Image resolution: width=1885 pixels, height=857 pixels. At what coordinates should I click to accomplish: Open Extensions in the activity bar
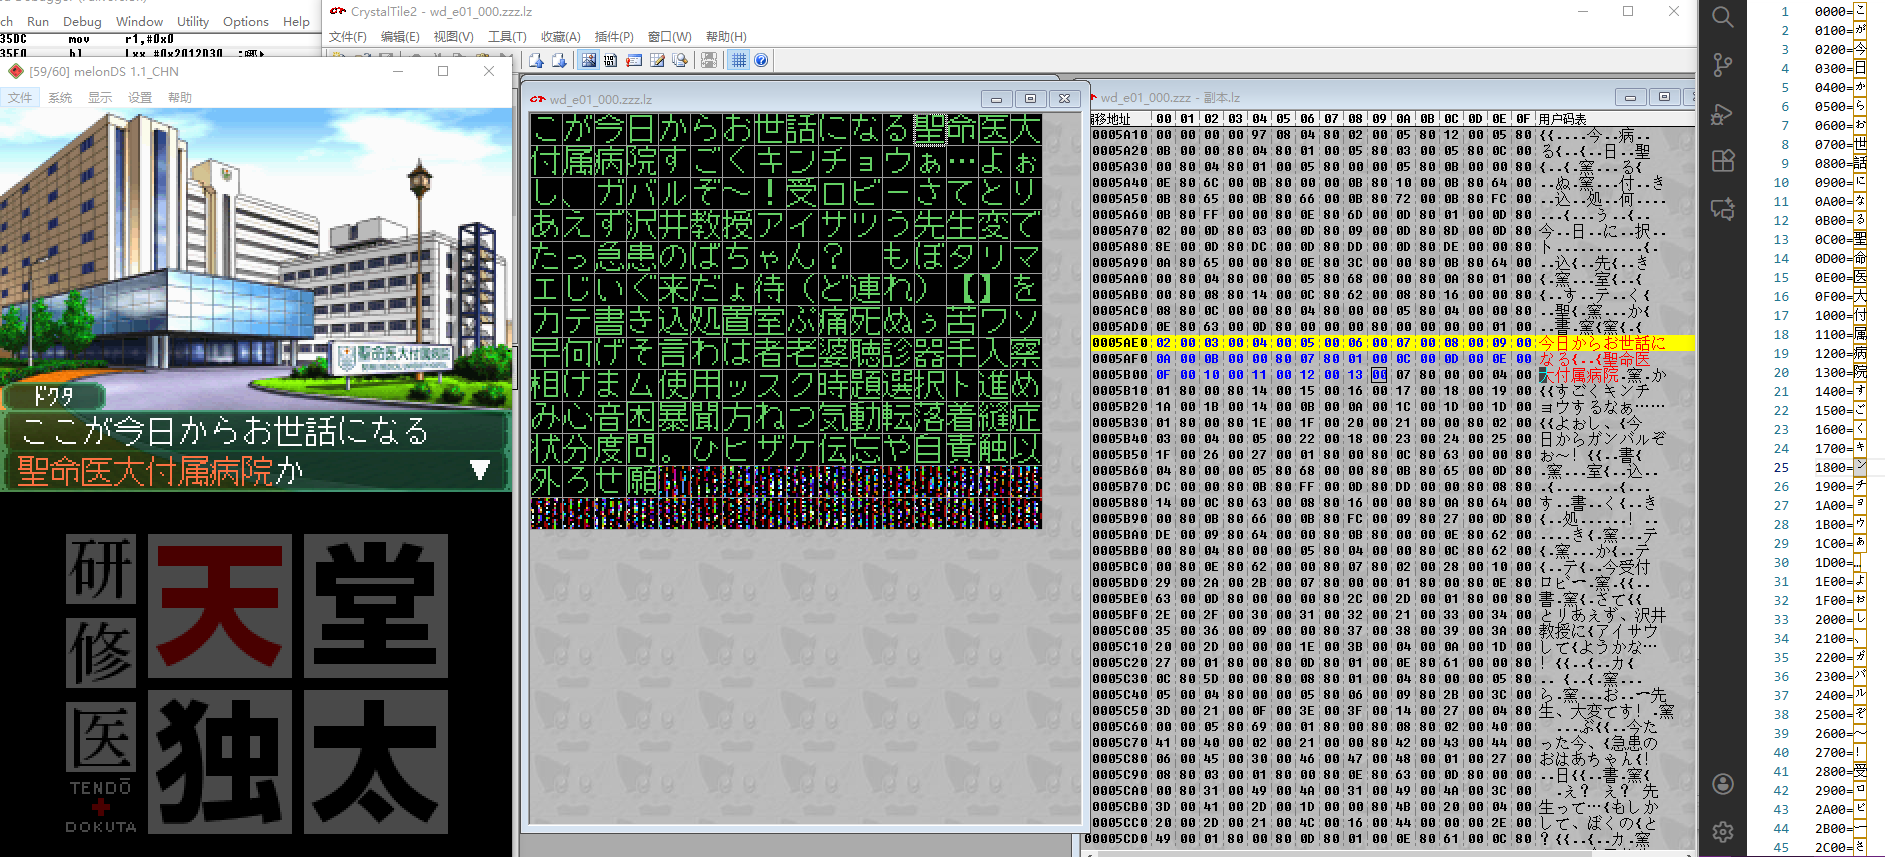click(1722, 161)
